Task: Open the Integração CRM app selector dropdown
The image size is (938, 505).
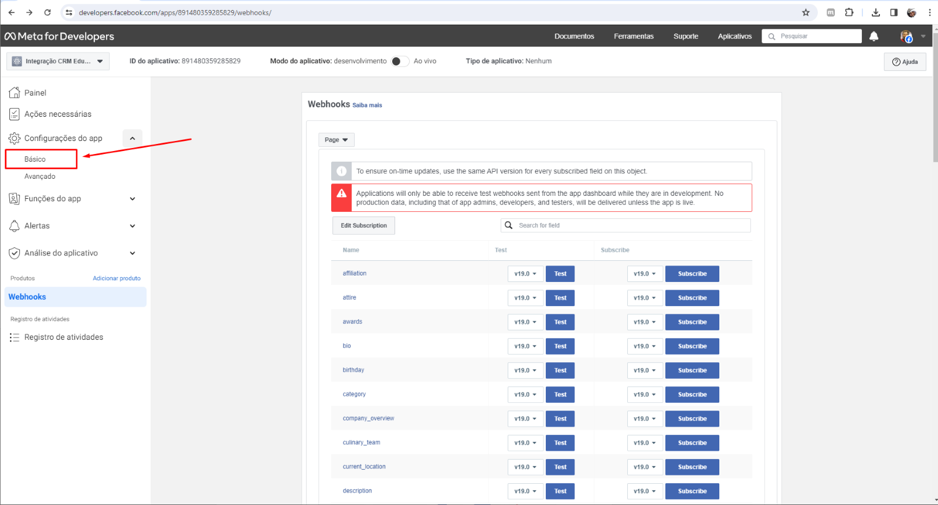Action: coord(58,61)
